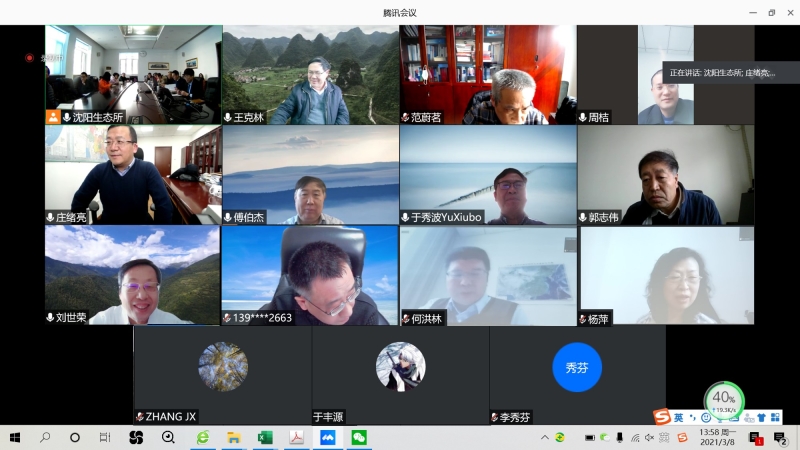The image size is (800, 450).
Task: Click the recording indicator at top left
Action: coord(30,58)
